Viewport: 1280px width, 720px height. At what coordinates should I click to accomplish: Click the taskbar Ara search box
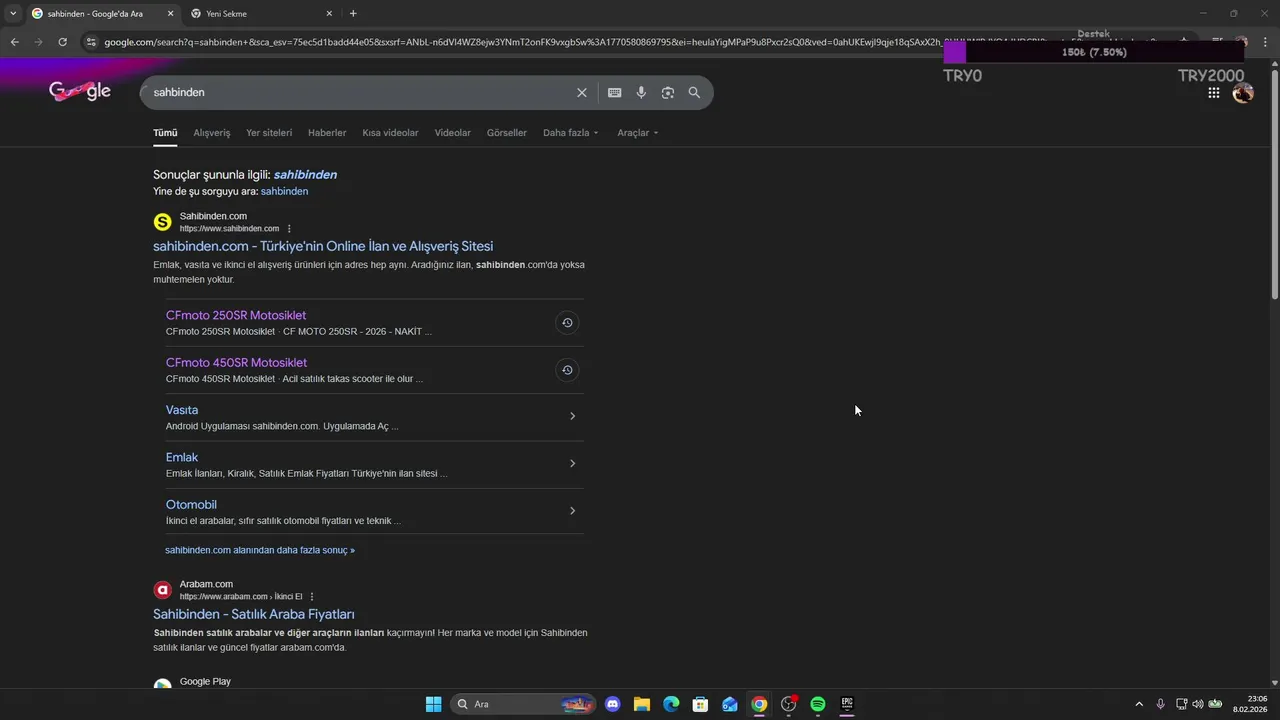(x=523, y=704)
